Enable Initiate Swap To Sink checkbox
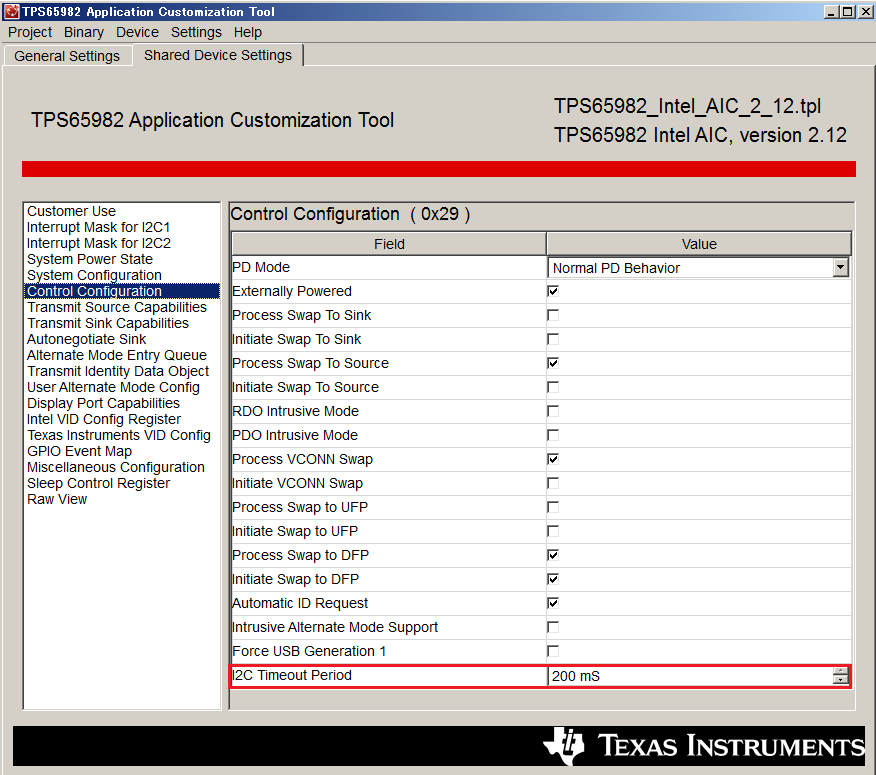 click(x=553, y=339)
